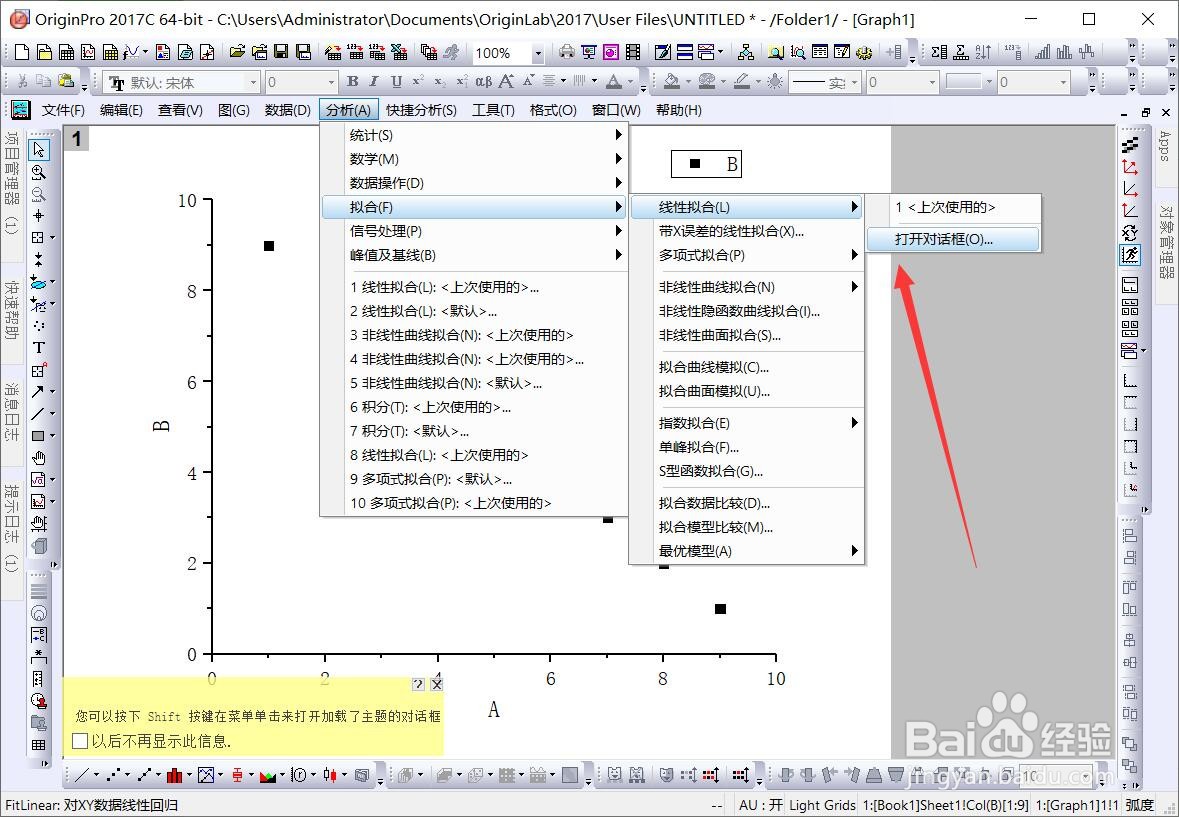
Task: Open the font size dropdown
Action: pyautogui.click(x=331, y=82)
